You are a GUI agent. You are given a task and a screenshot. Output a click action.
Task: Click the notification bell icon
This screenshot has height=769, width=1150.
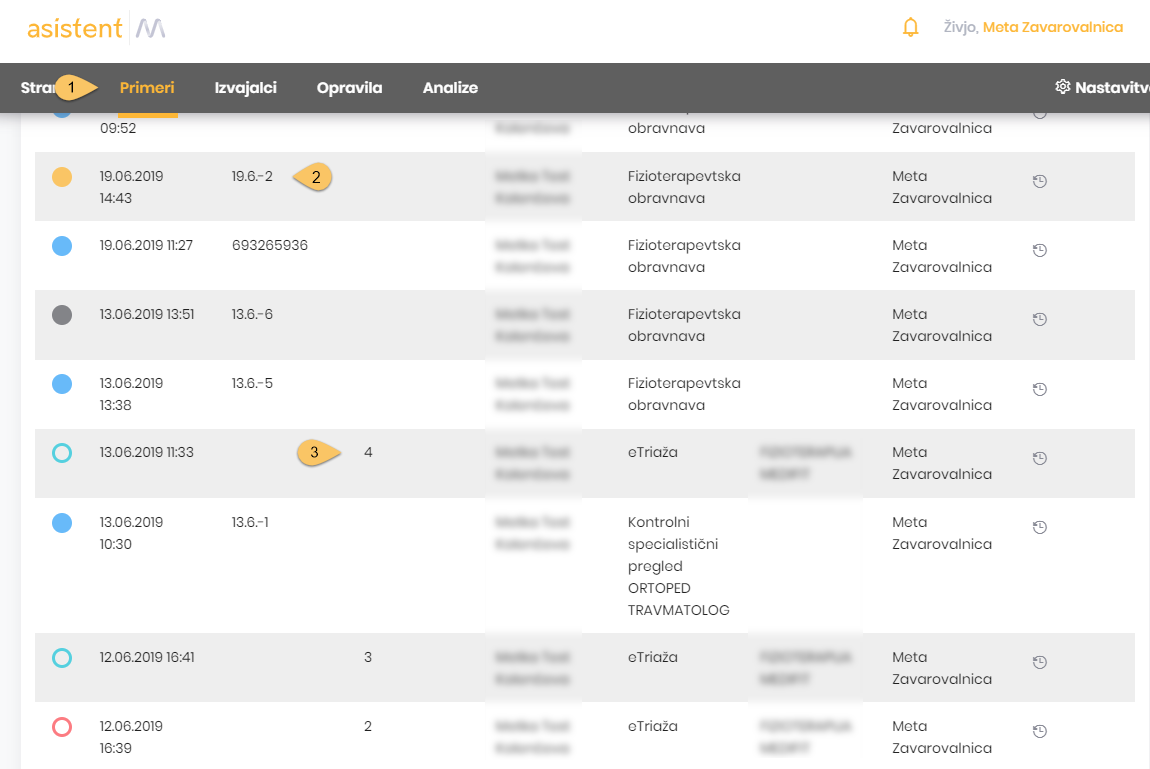910,28
